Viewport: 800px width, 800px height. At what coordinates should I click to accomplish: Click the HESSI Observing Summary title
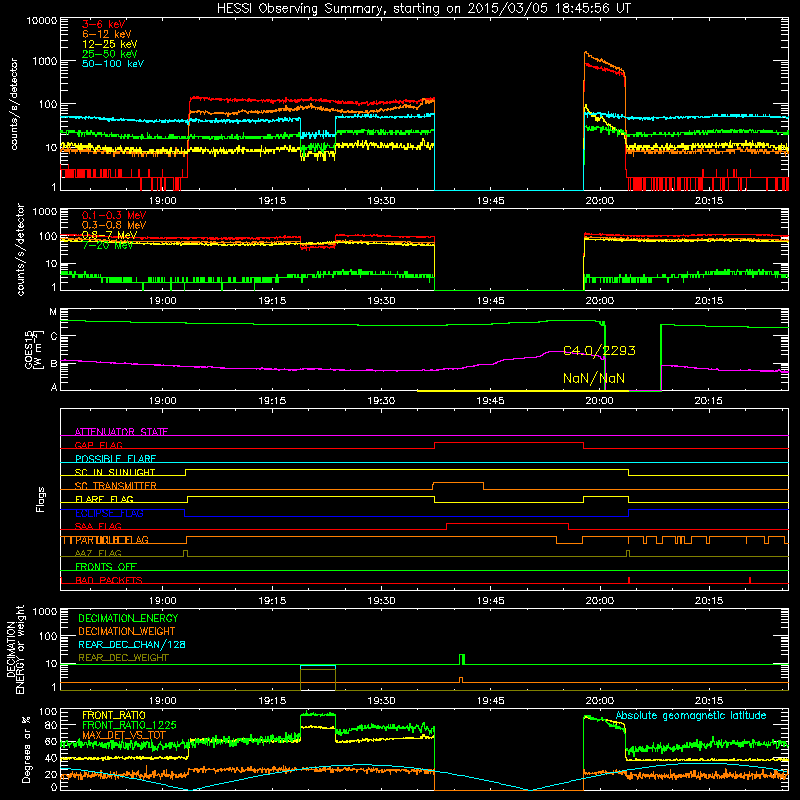click(423, 9)
